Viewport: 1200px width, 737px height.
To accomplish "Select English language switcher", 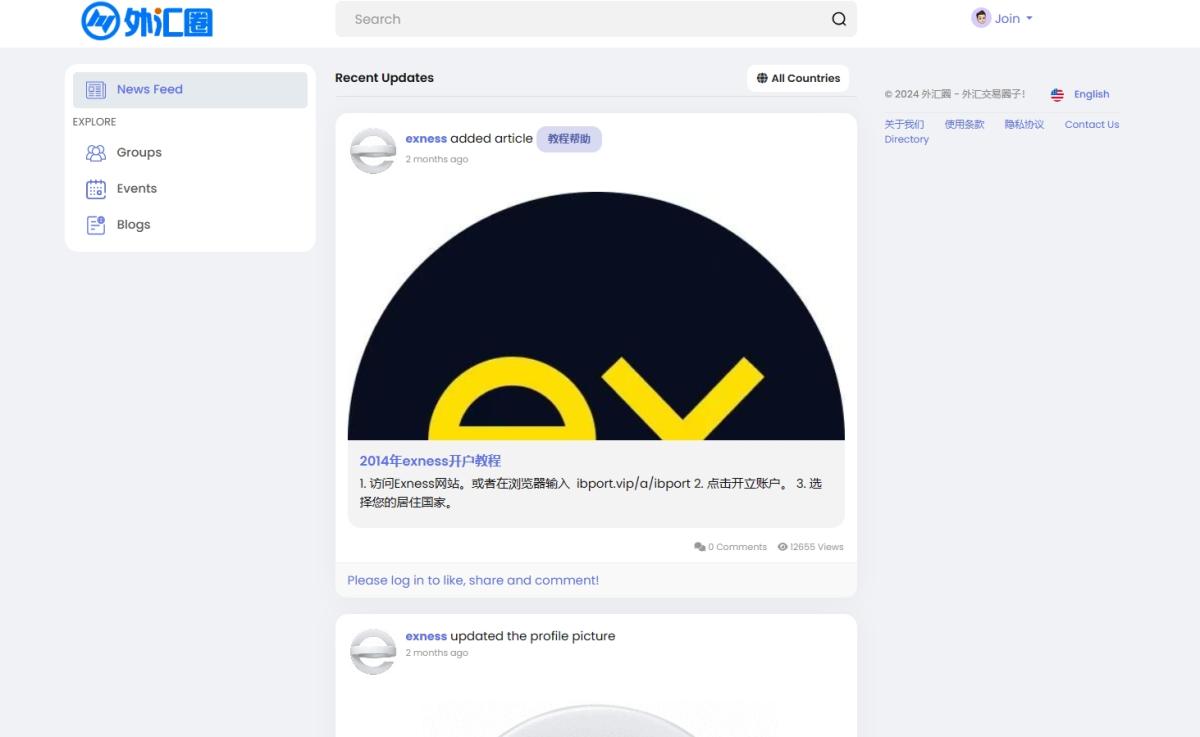I will pyautogui.click(x=1091, y=95).
